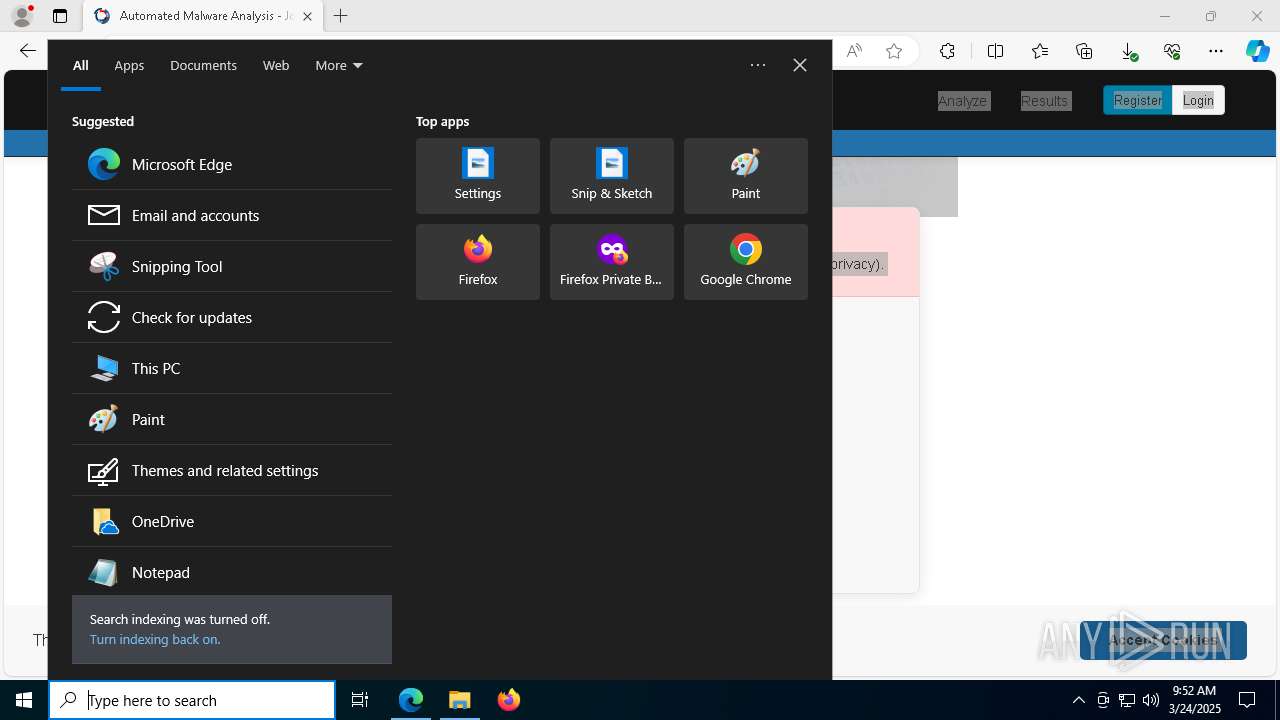Click the Register button on webpage
The width and height of the screenshot is (1280, 720).
click(x=1138, y=100)
